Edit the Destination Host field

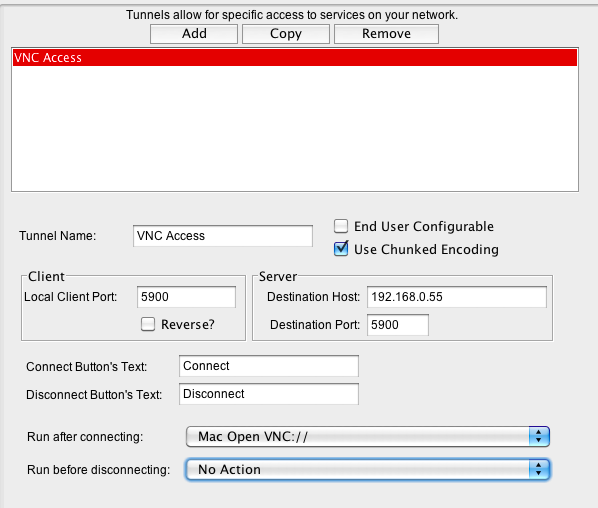[457, 297]
